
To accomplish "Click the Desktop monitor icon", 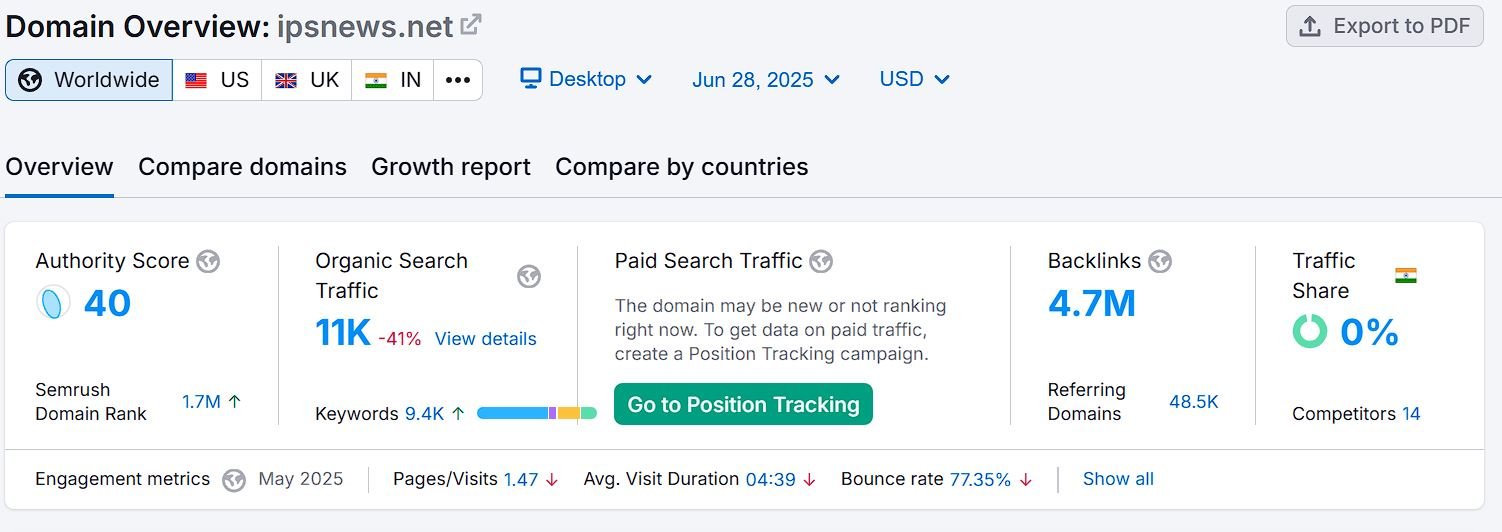I will (x=531, y=79).
